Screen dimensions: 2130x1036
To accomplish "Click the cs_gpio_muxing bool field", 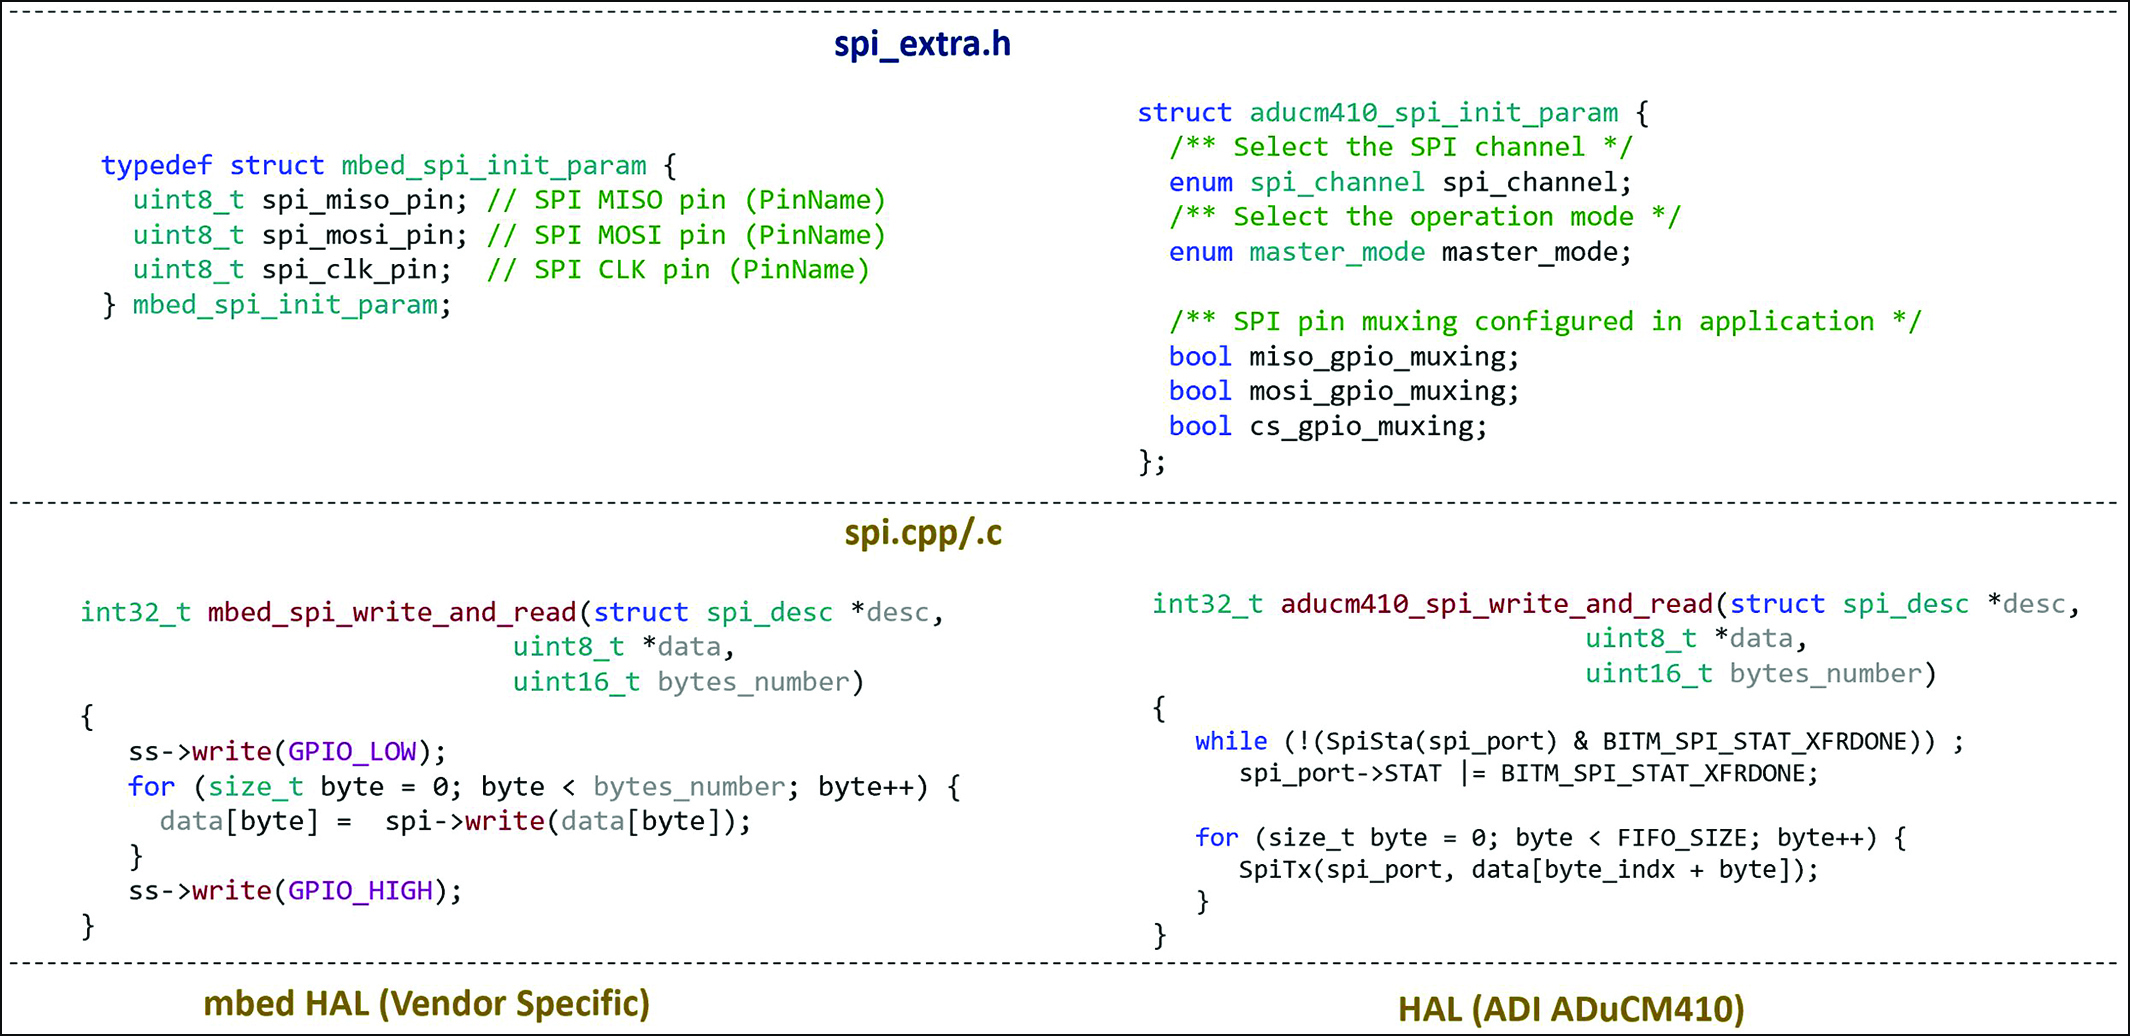I will [x=1328, y=427].
